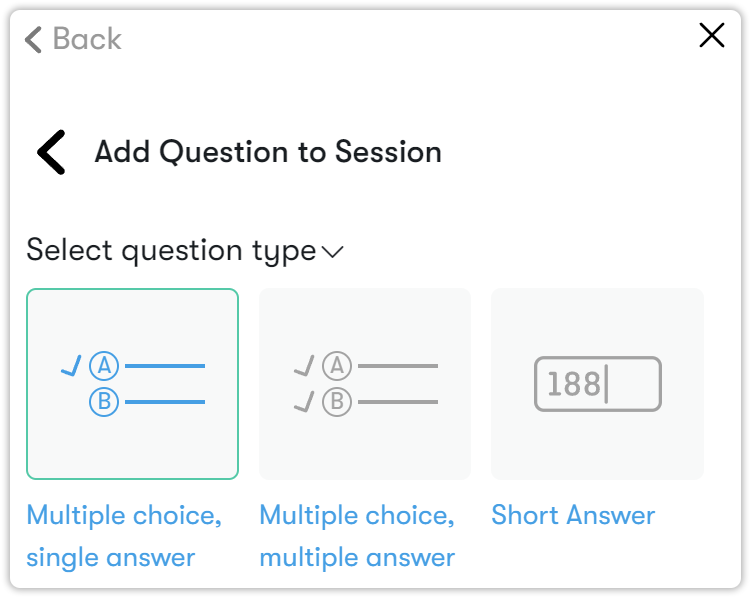The width and height of the screenshot is (751, 598).
Task: Click the large black left arrow icon
Action: (51, 153)
